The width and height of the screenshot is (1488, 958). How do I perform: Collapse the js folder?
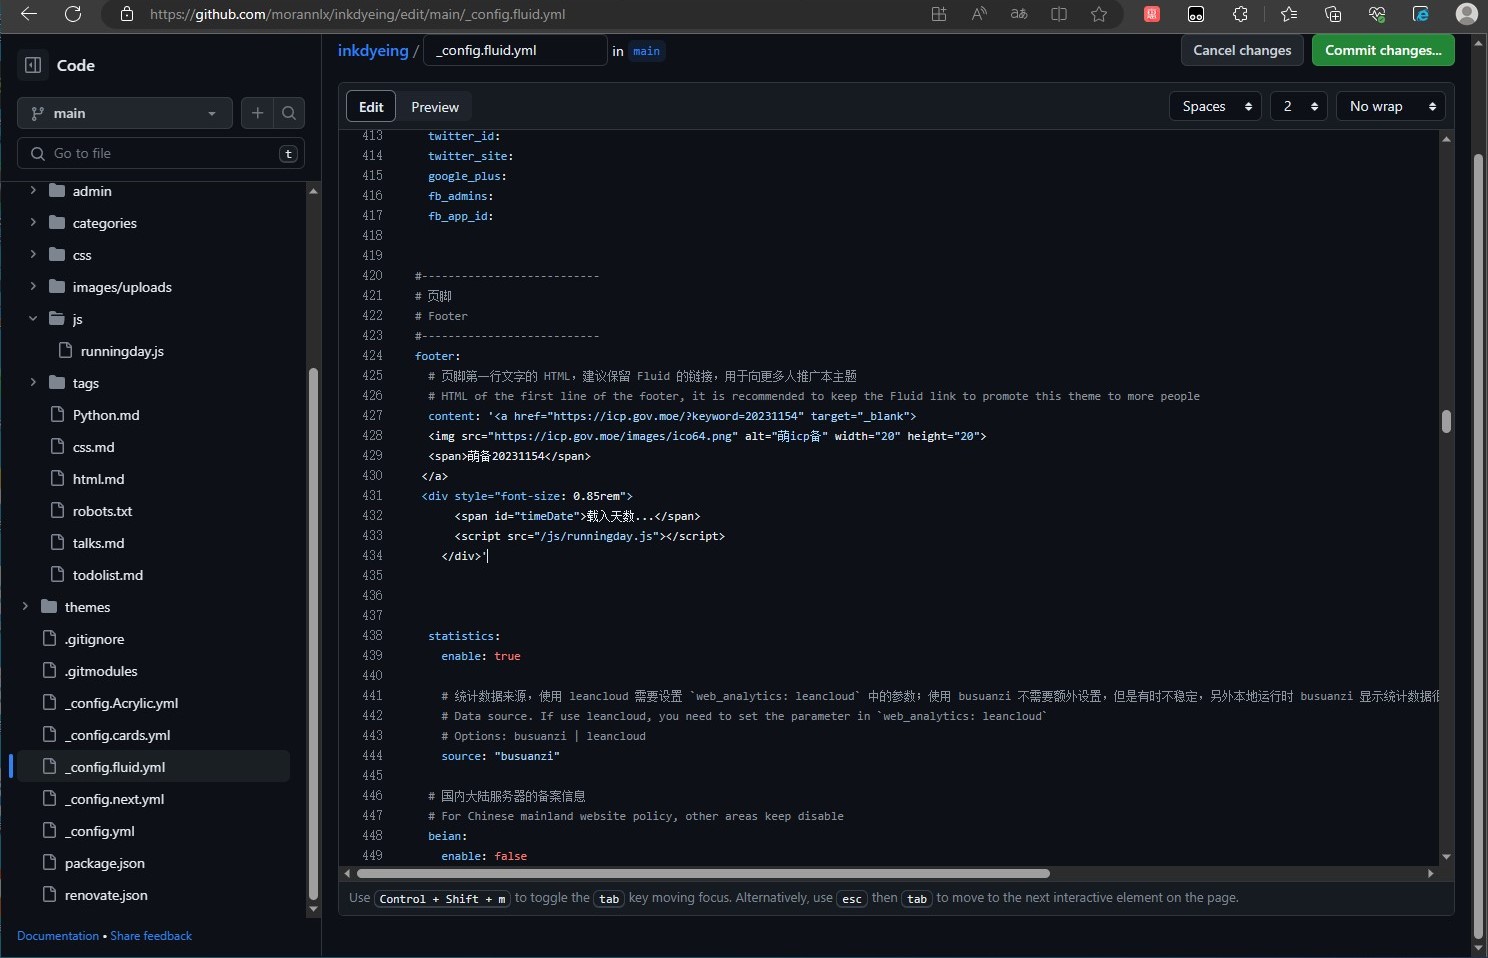[x=33, y=319]
